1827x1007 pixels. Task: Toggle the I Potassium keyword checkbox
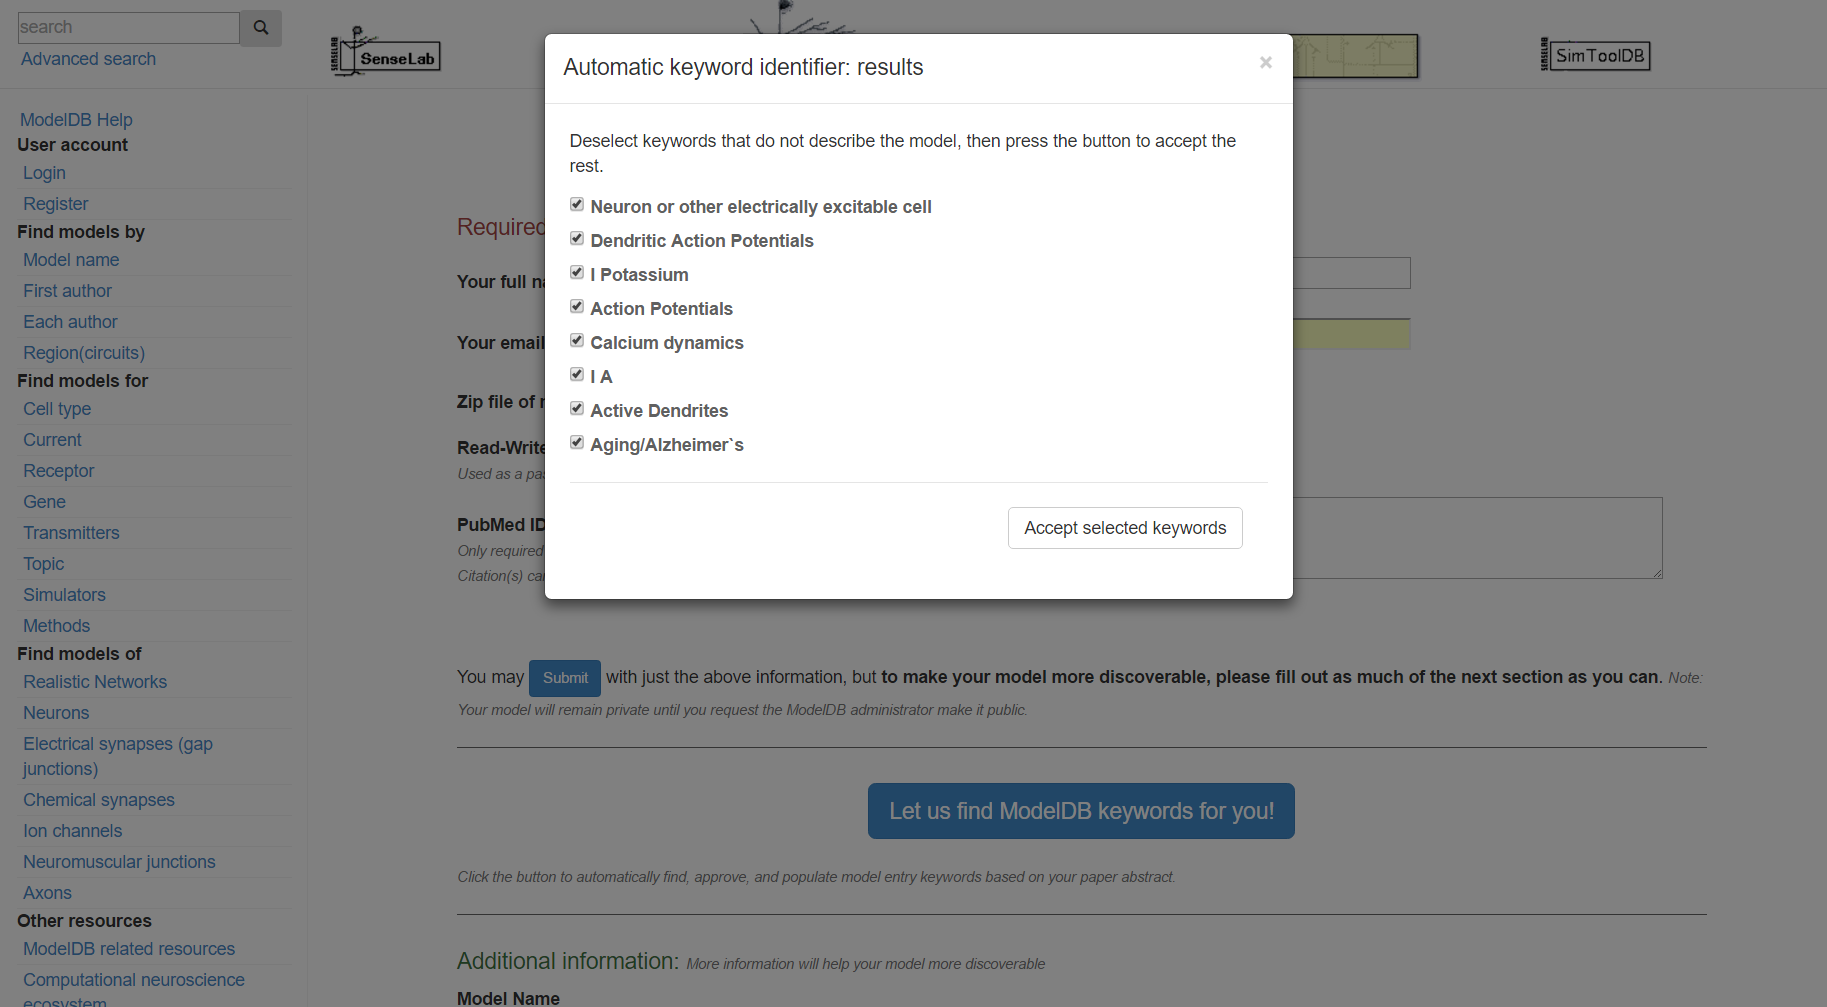(577, 273)
